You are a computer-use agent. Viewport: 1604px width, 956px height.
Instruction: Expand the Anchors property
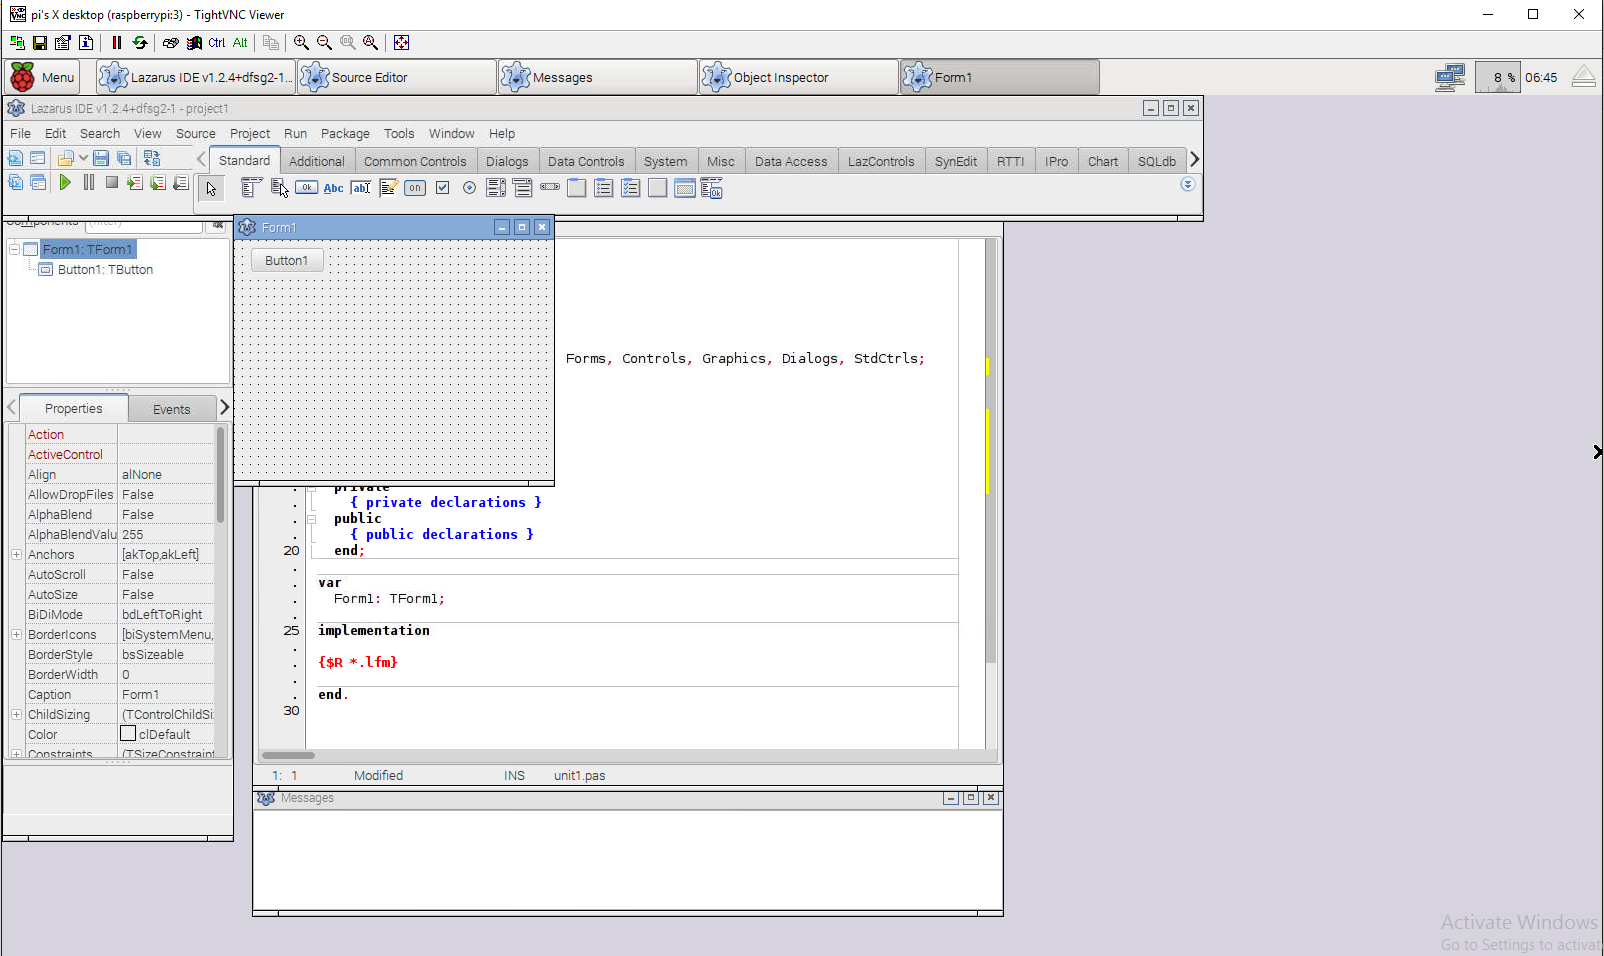tap(16, 554)
